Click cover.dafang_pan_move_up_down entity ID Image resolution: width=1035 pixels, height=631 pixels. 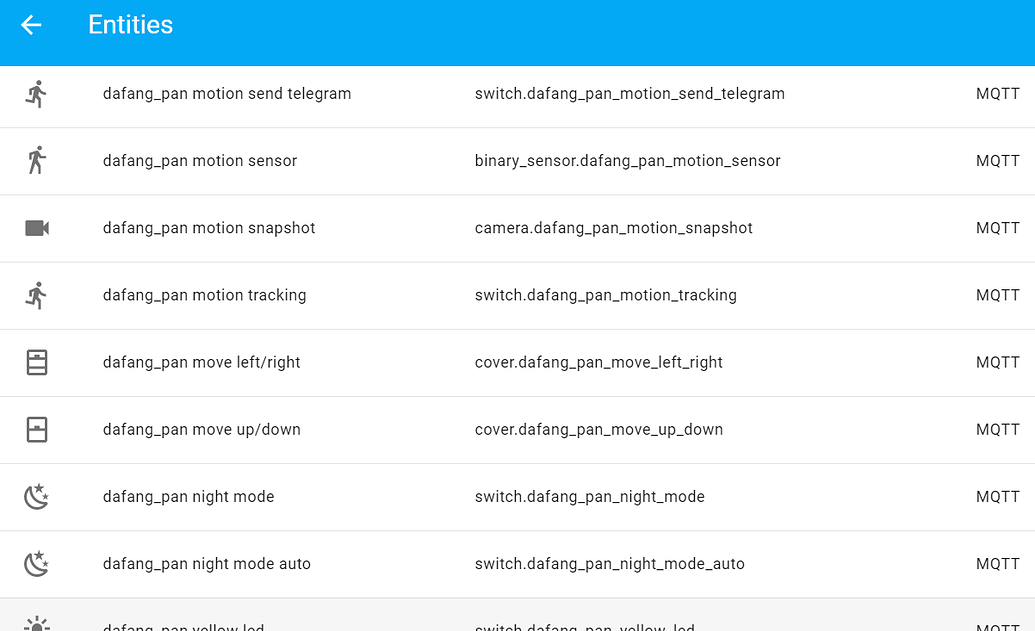pos(598,429)
